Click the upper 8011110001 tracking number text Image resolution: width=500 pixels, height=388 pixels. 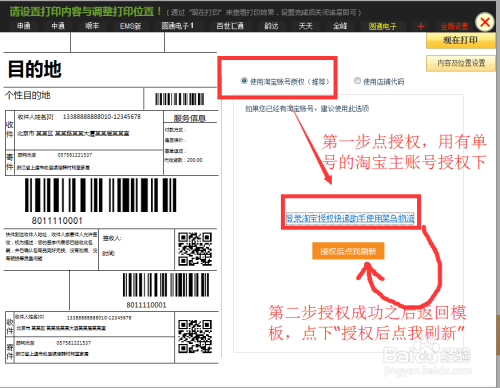(57, 221)
